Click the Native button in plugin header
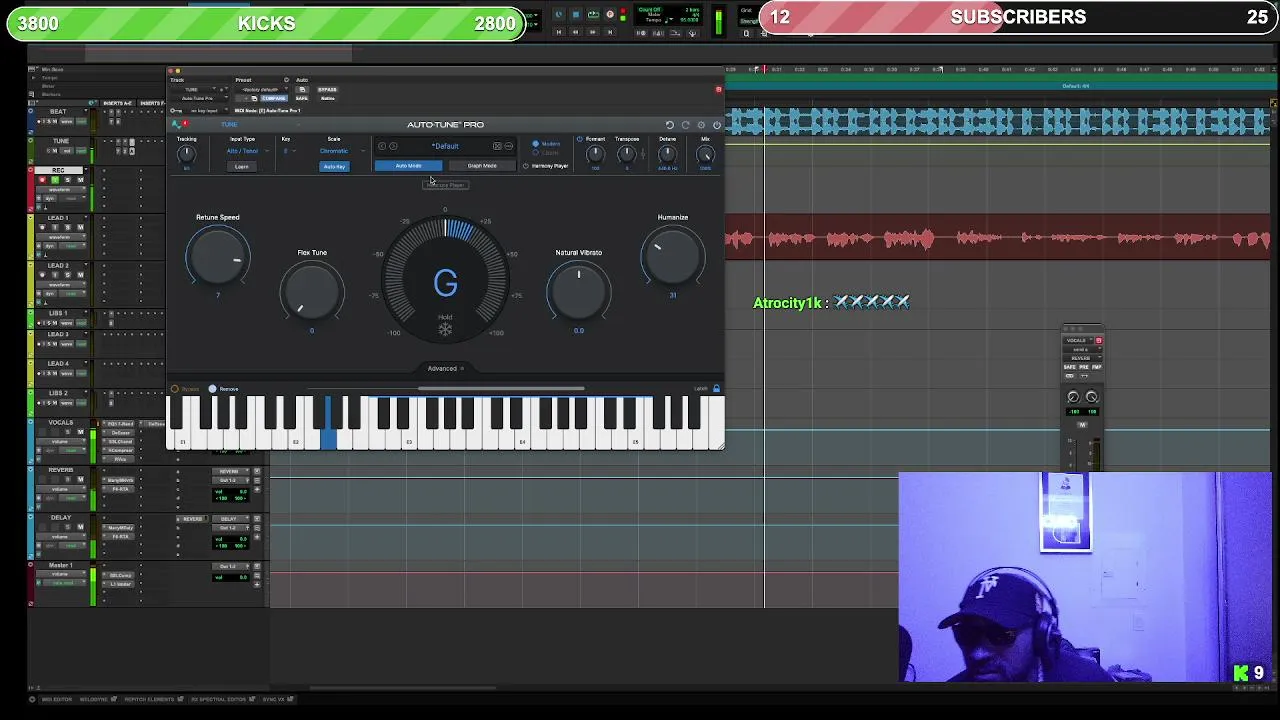 (x=327, y=98)
